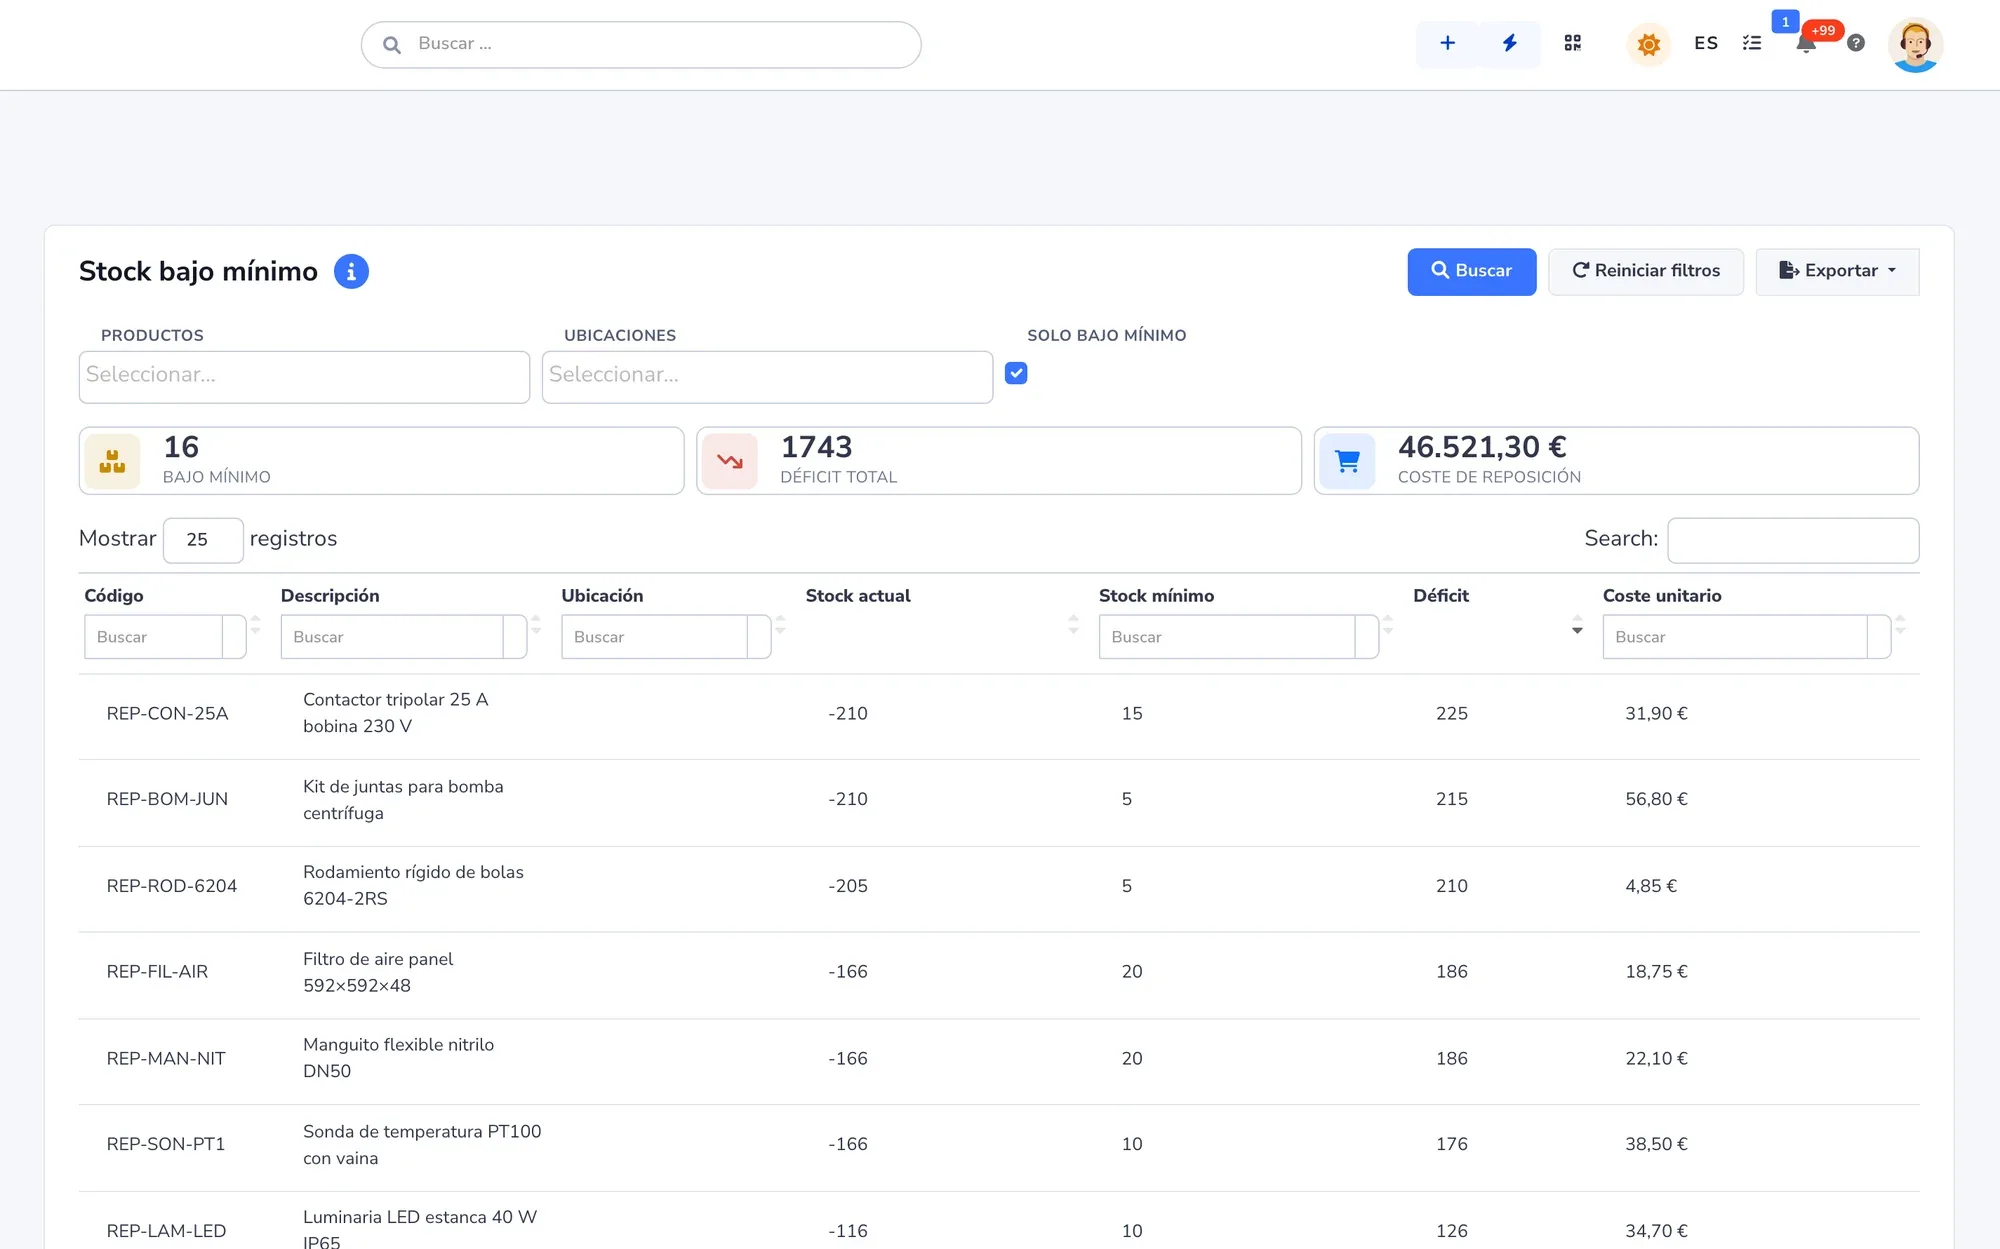2000x1249 pixels.
Task: Focus the top Buscar search field
Action: (x=641, y=45)
